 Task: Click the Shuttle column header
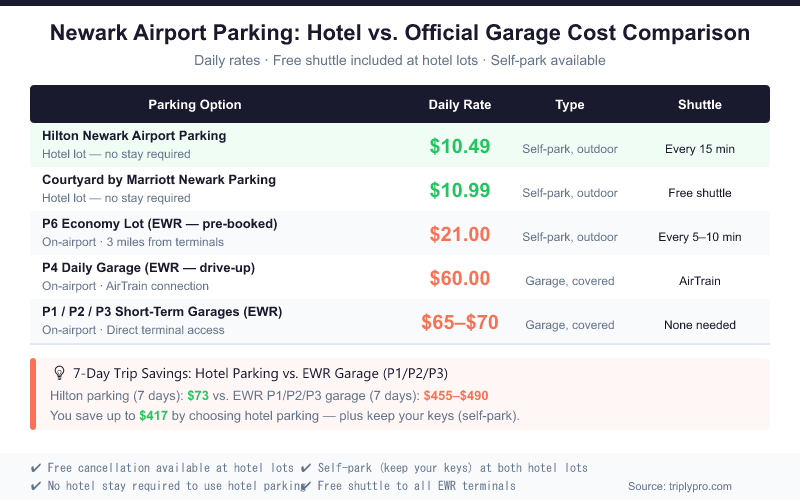[x=699, y=104]
